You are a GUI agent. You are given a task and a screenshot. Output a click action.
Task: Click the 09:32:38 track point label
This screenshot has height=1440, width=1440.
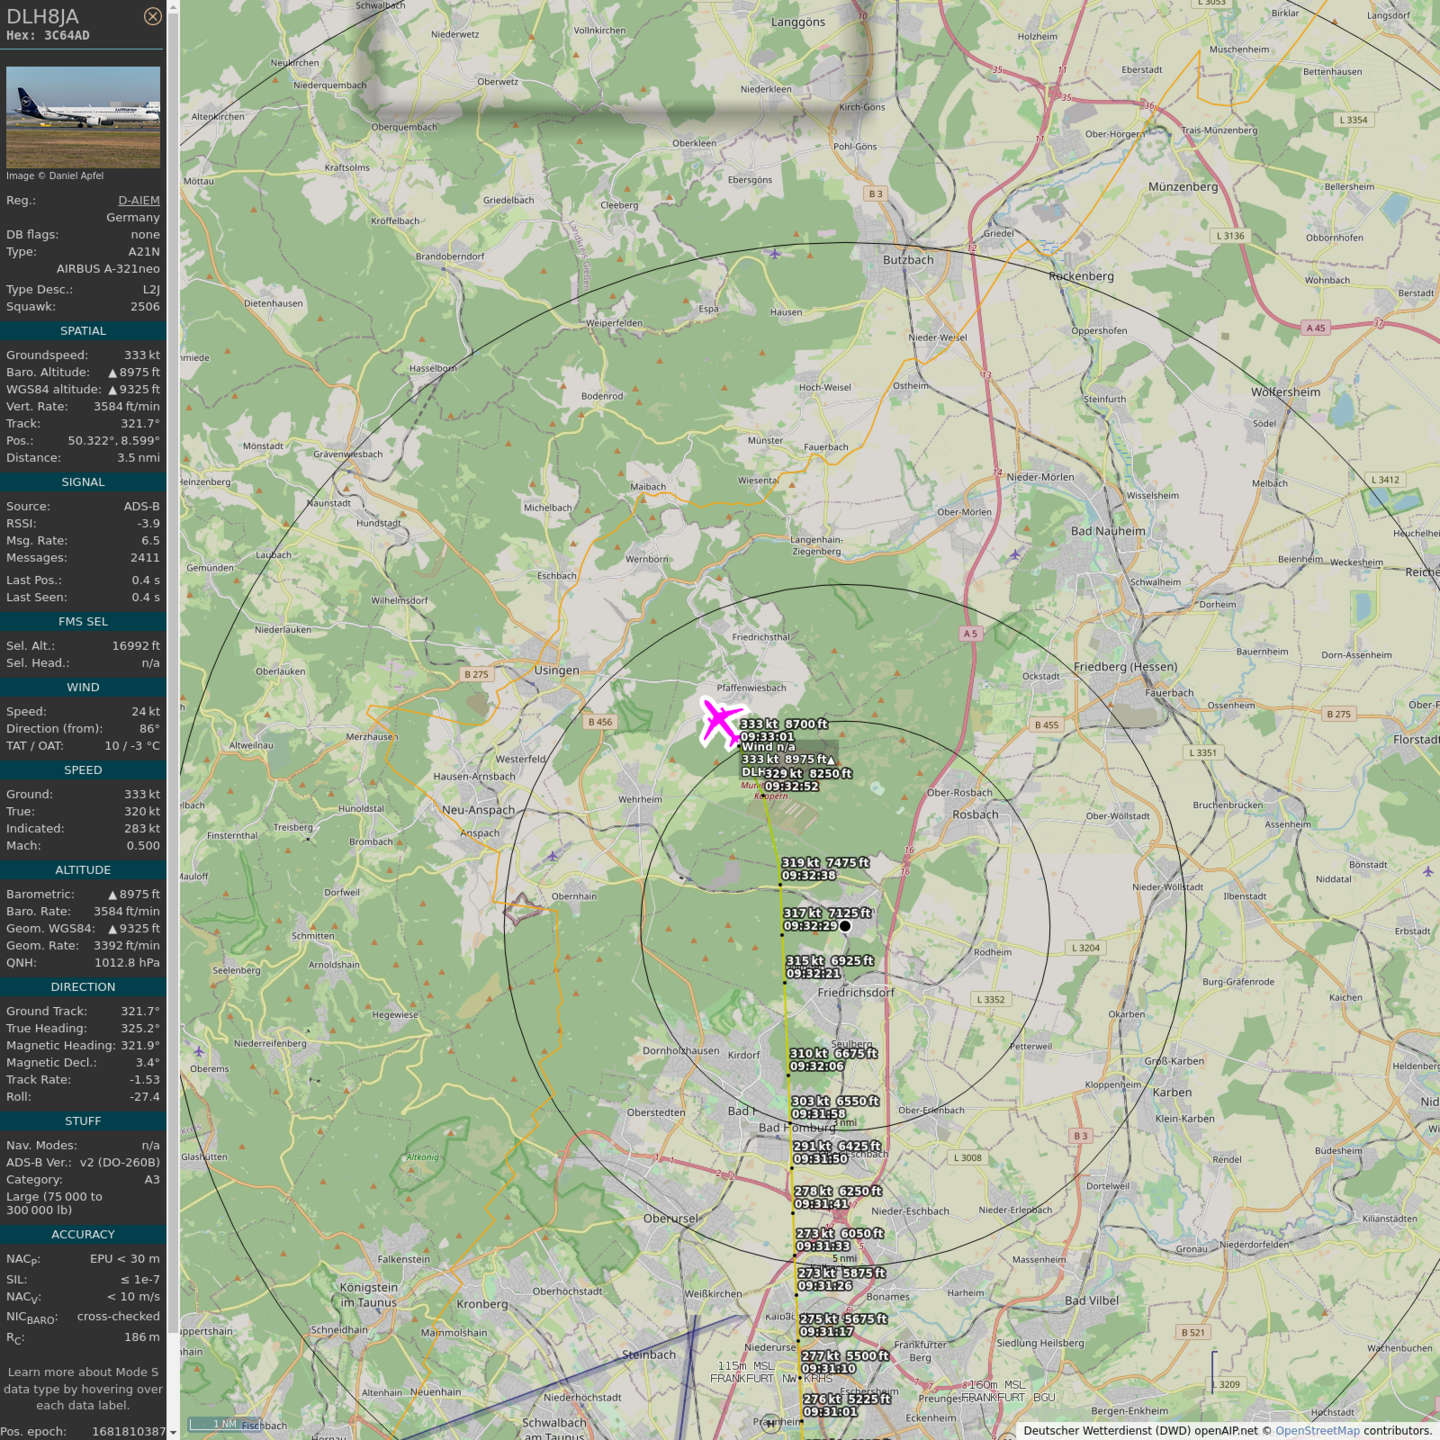pyautogui.click(x=809, y=876)
